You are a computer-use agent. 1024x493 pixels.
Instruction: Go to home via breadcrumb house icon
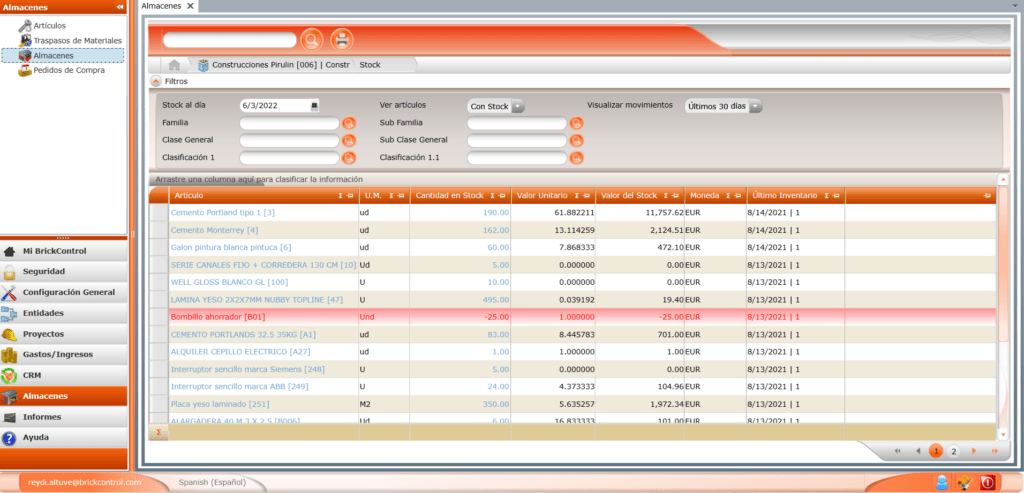[x=174, y=65]
